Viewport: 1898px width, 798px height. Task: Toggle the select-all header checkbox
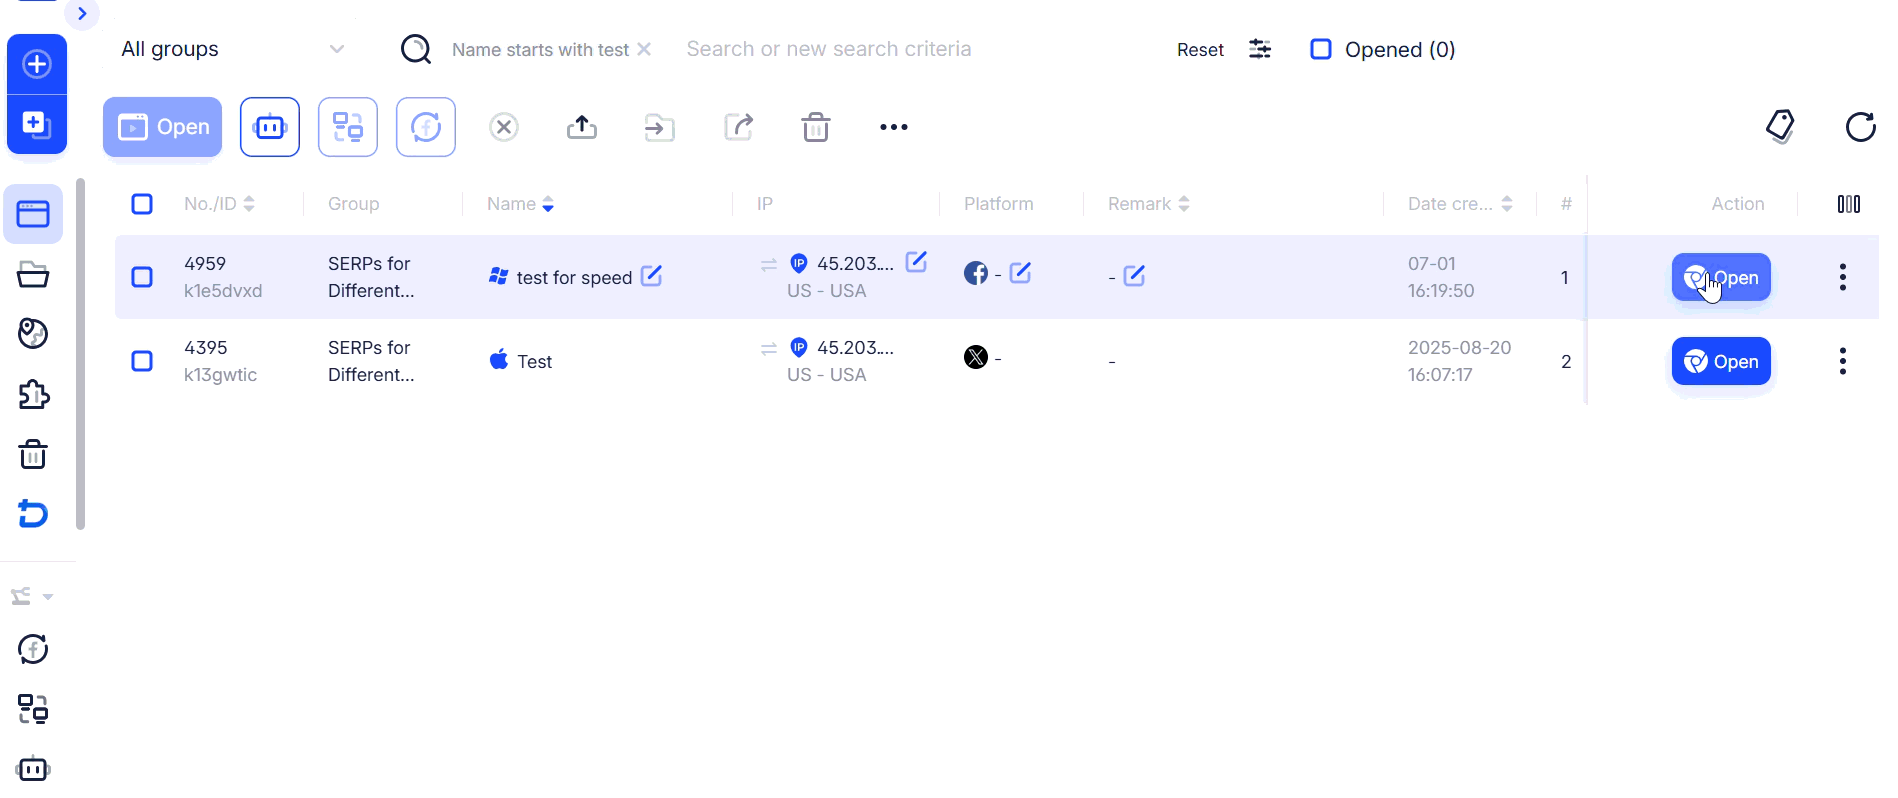(x=142, y=204)
